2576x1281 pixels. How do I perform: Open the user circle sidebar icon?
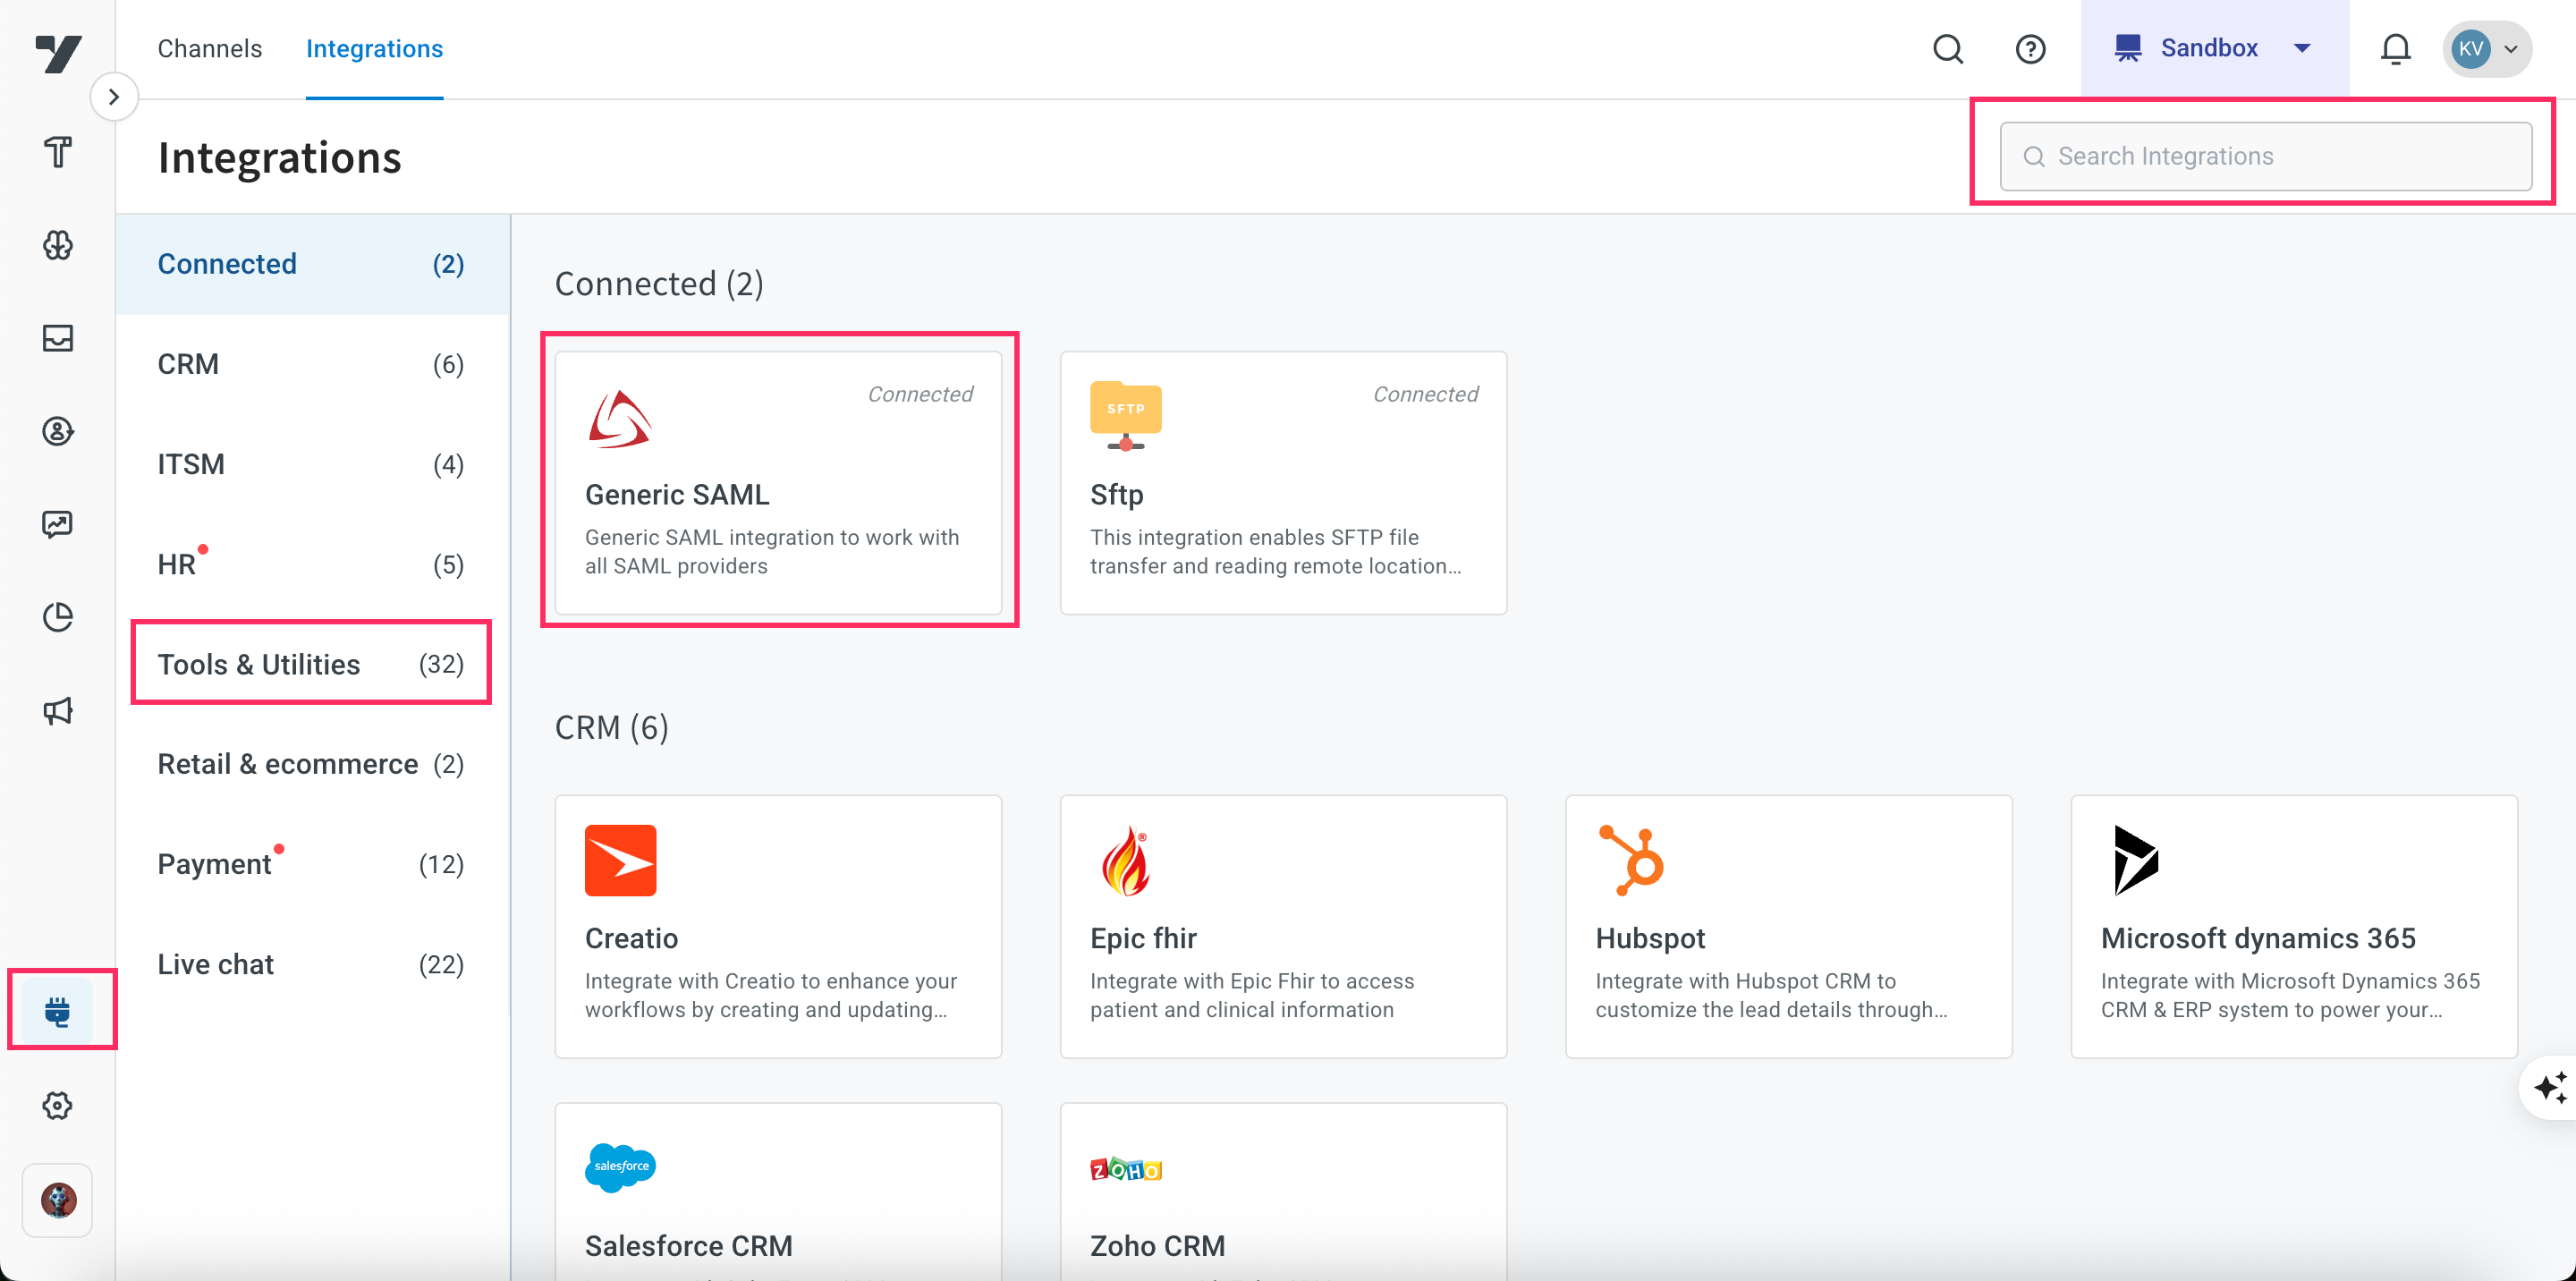58,431
